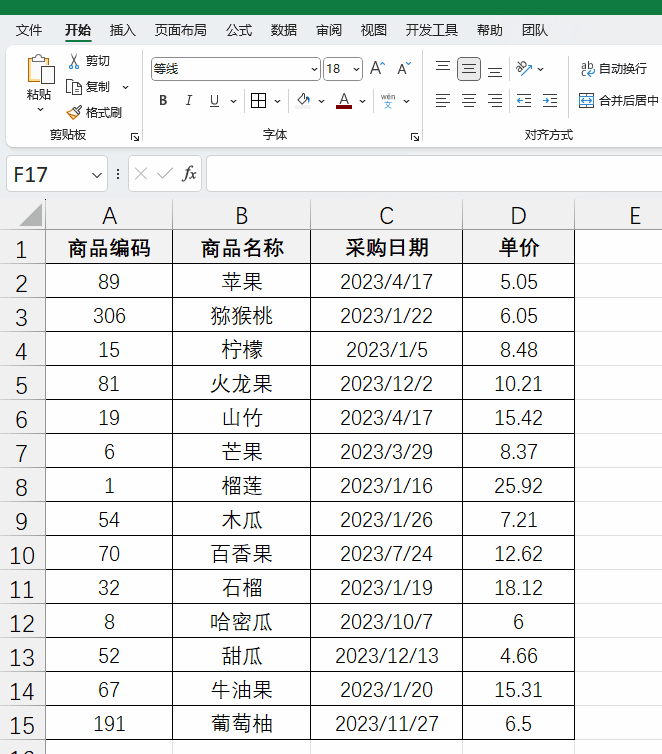Select the header cell 商品编码

(x=109, y=247)
